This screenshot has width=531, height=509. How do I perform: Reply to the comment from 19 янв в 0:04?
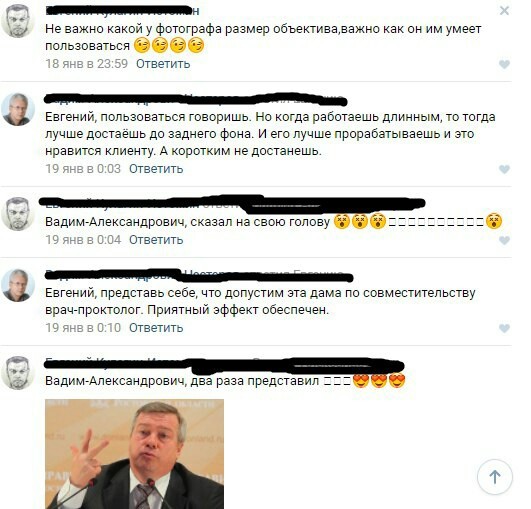point(156,240)
